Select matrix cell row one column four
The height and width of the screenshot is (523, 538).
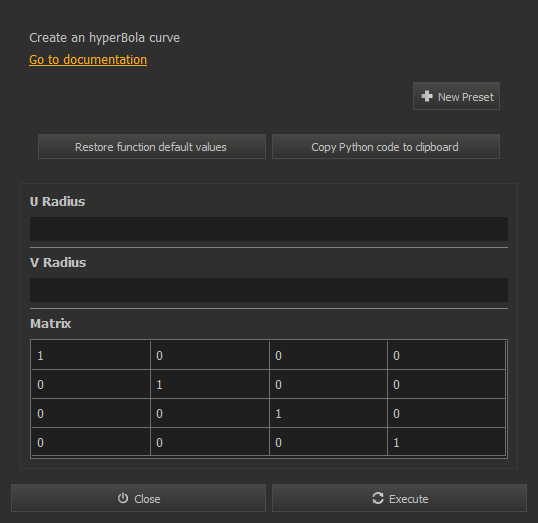point(446,355)
